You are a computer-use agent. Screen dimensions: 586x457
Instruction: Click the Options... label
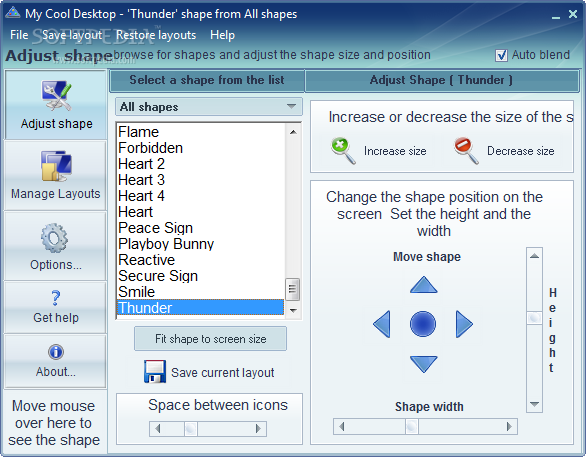coord(56,265)
